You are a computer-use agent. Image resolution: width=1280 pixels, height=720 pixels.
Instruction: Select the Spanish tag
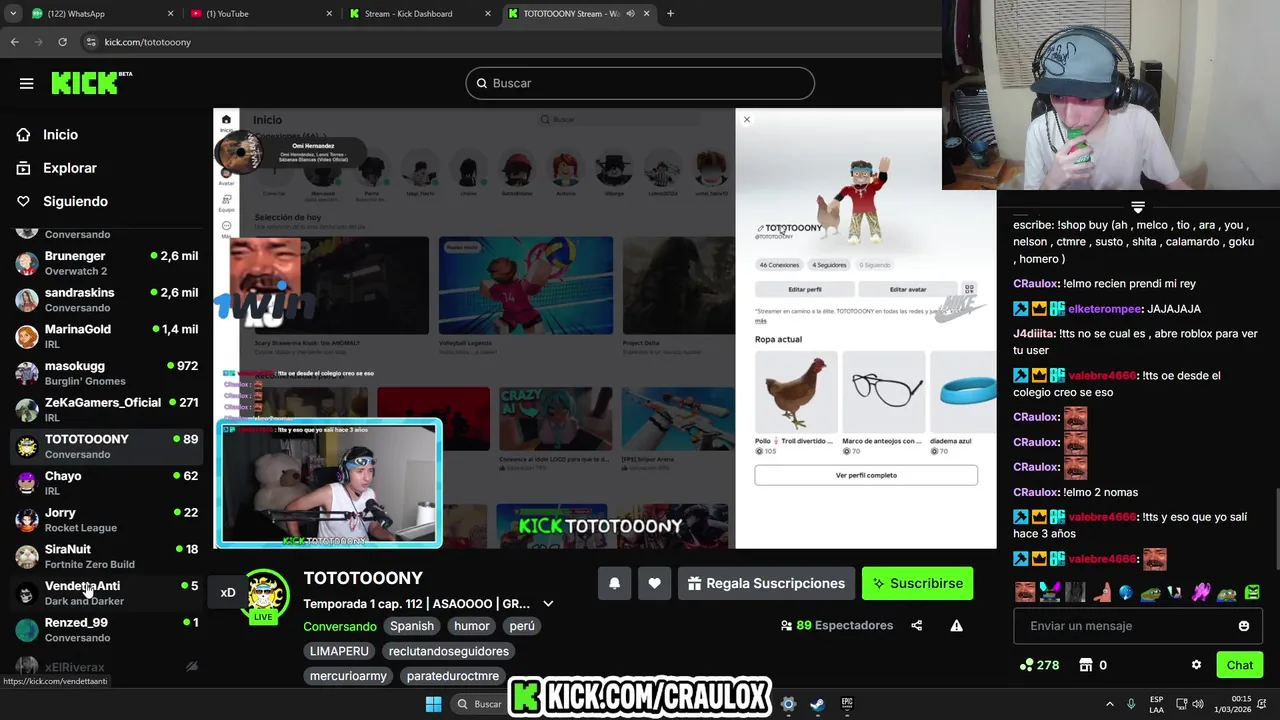412,626
